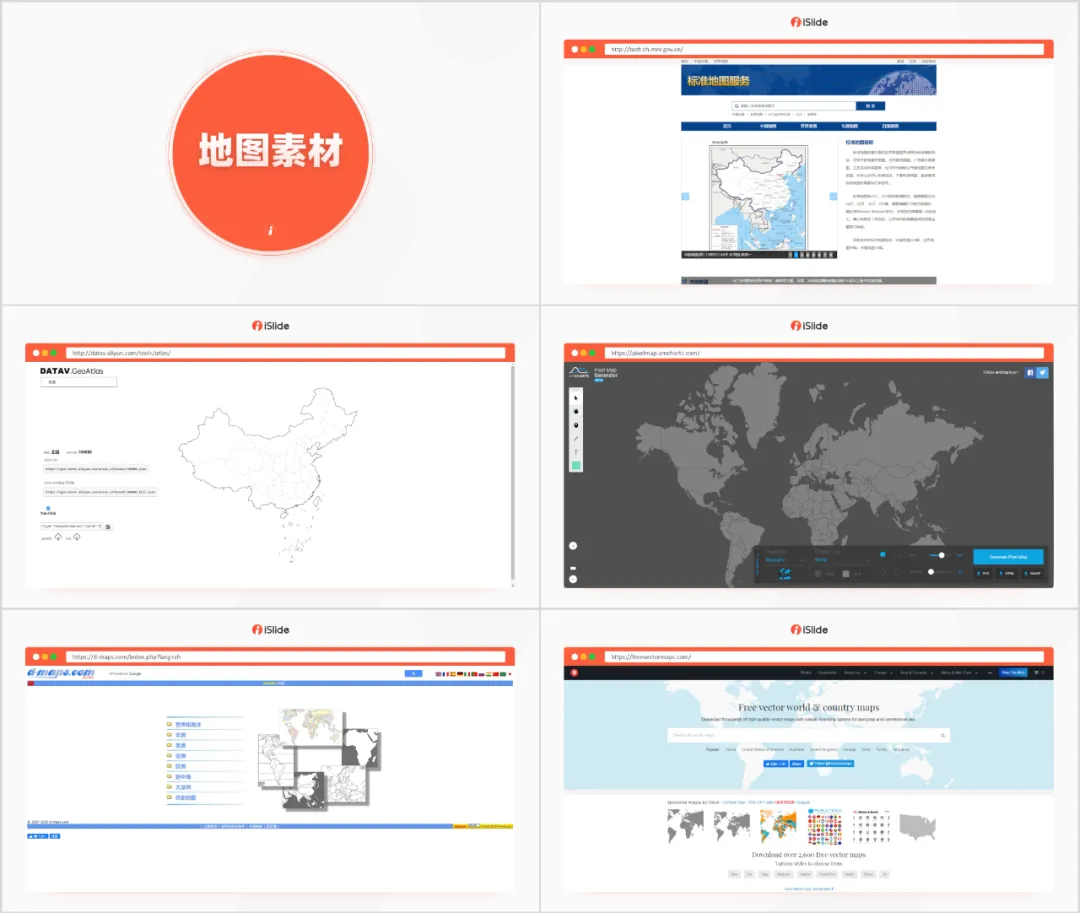
Task: Click the China map preview image on 标准地图服务
Action: point(758,198)
